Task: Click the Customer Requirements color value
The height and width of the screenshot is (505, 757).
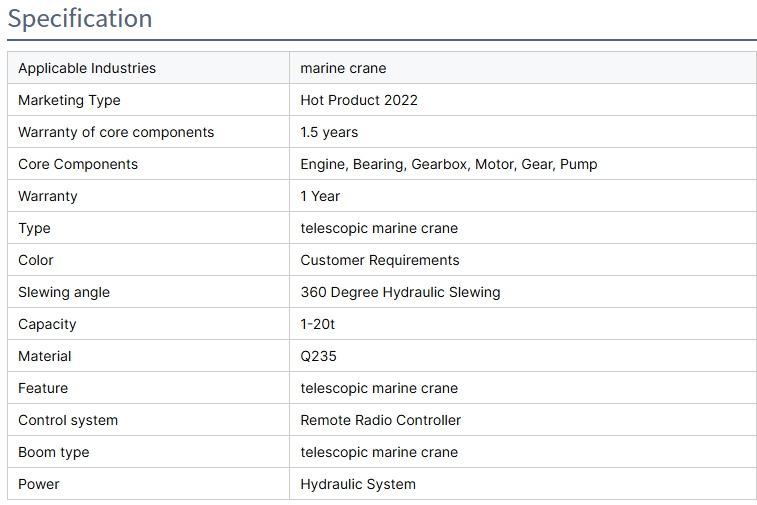Action: point(380,260)
